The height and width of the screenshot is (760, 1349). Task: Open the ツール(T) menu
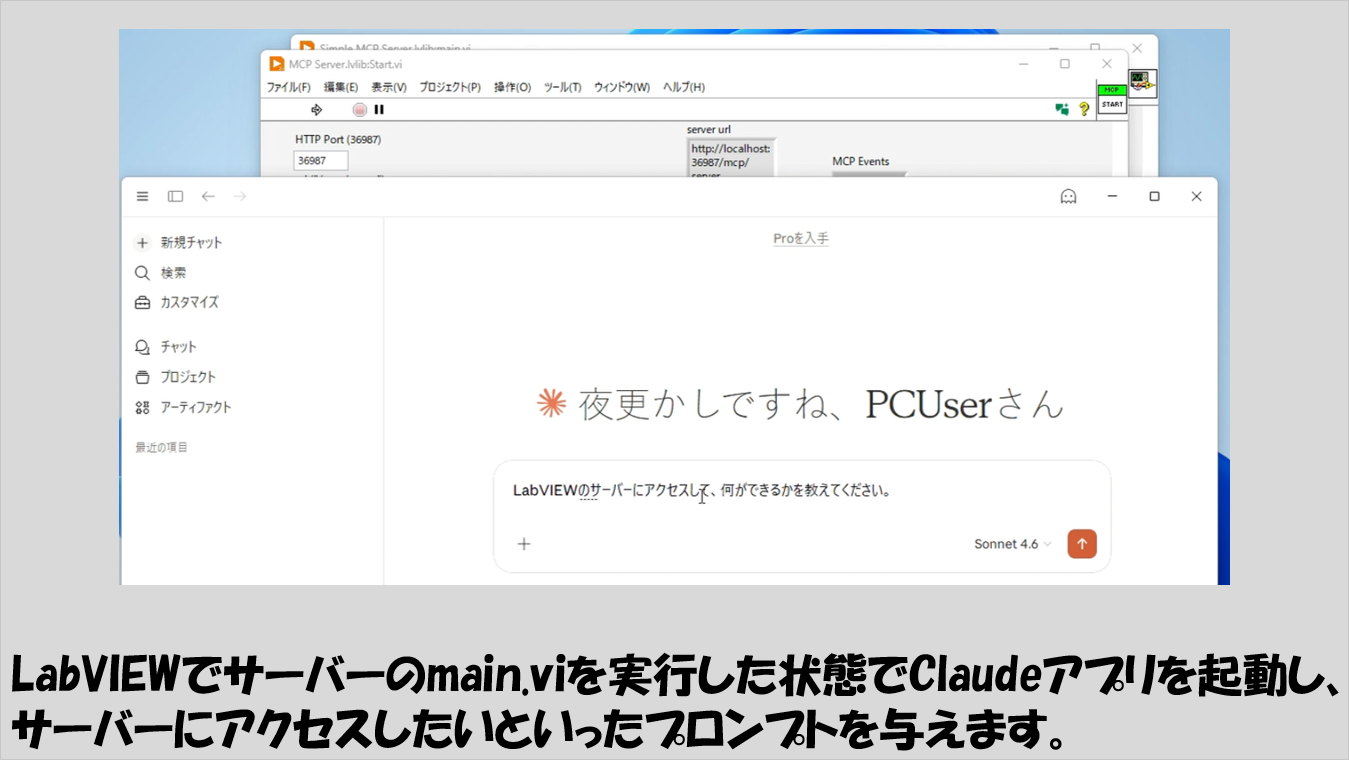click(x=562, y=87)
